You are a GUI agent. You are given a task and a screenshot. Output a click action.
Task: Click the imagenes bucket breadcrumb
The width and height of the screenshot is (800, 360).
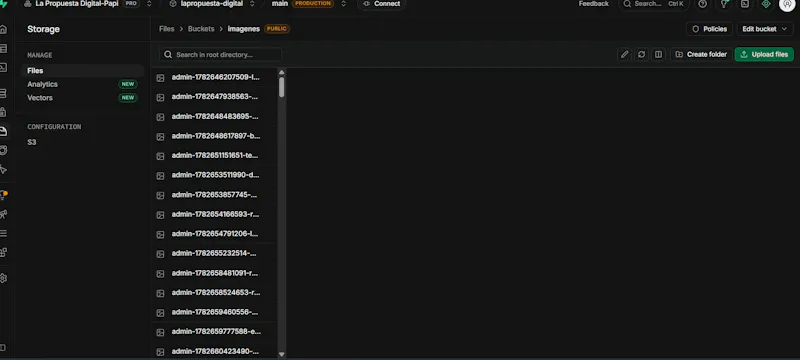pyautogui.click(x=244, y=29)
